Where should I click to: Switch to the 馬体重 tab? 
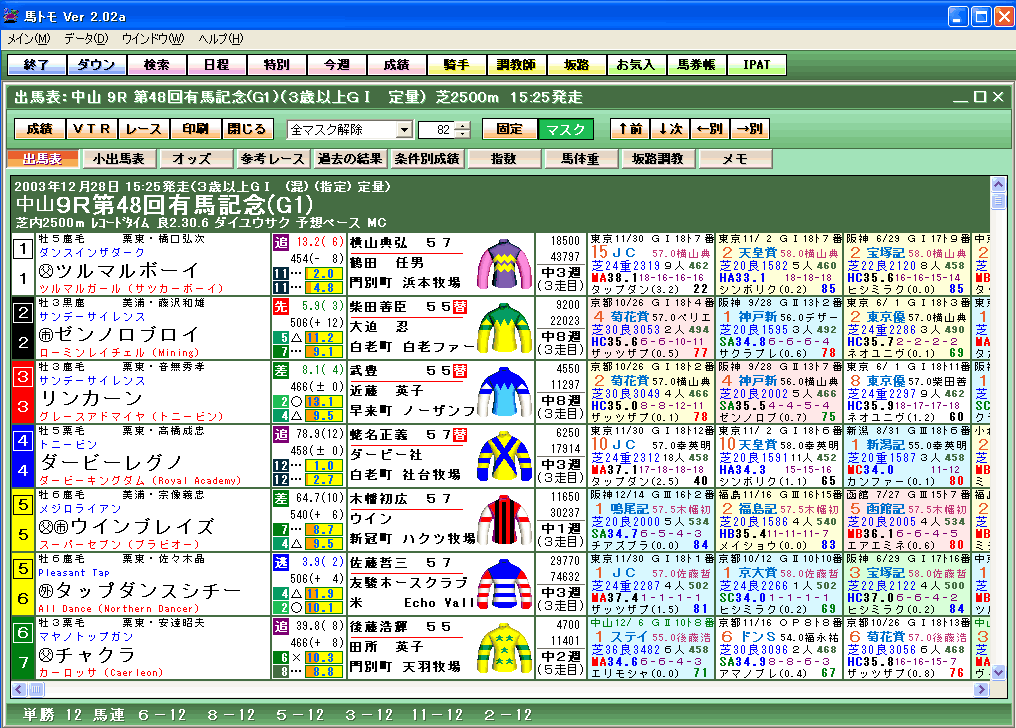tap(580, 159)
